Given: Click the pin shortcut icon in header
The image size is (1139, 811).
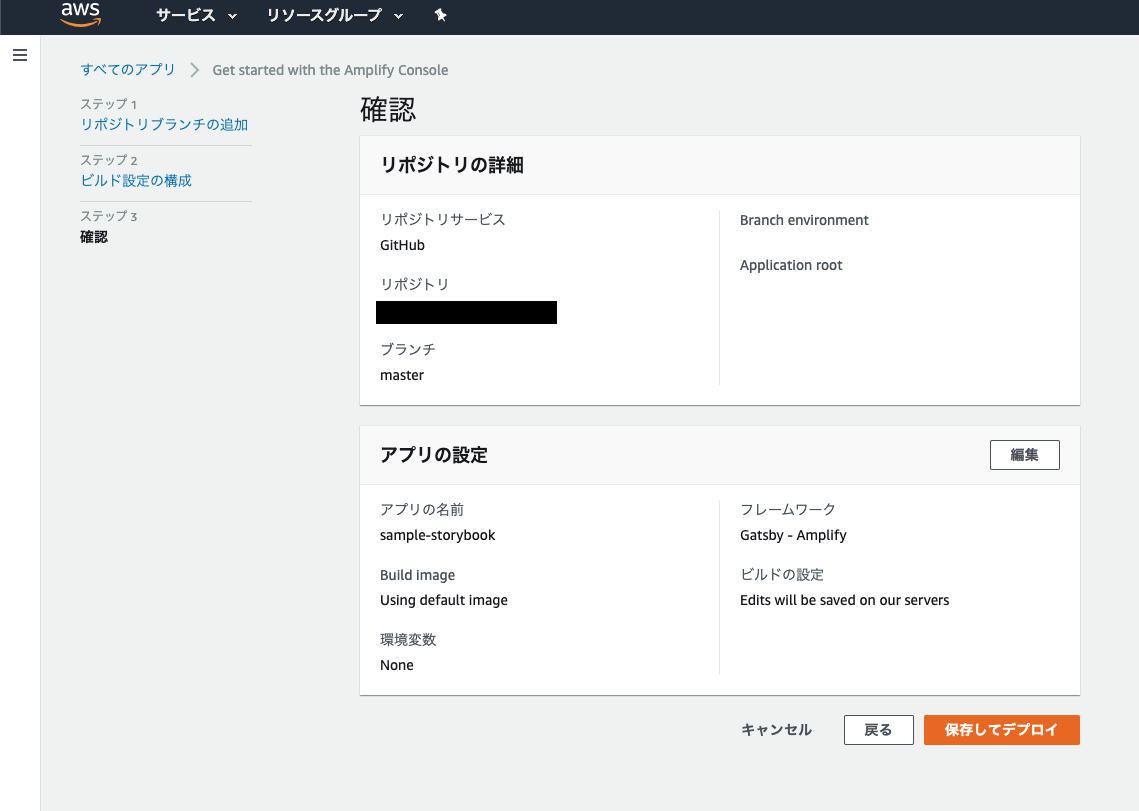Looking at the screenshot, I should [x=440, y=15].
